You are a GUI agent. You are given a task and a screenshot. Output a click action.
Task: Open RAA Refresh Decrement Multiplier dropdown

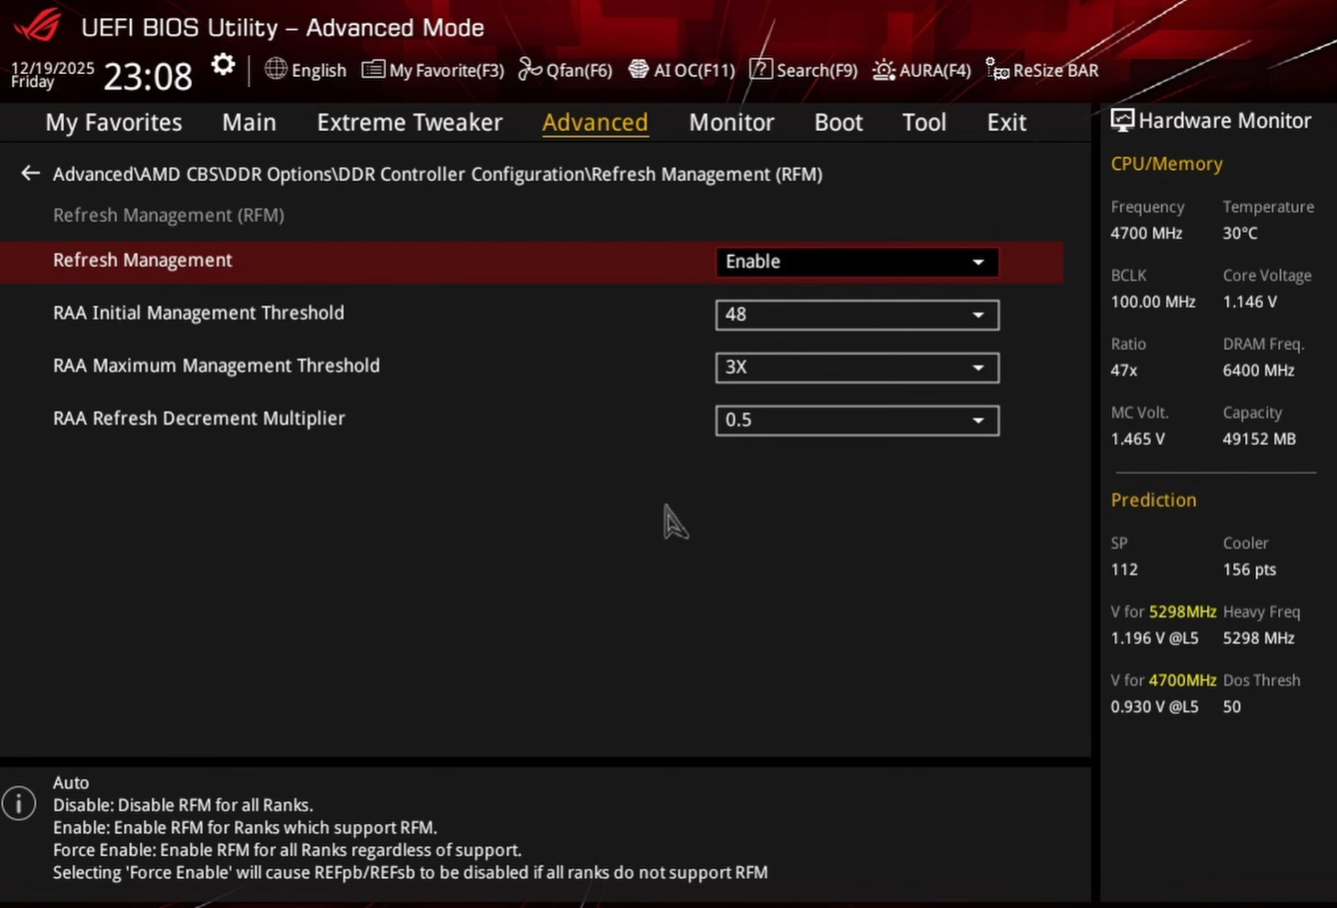[857, 420]
